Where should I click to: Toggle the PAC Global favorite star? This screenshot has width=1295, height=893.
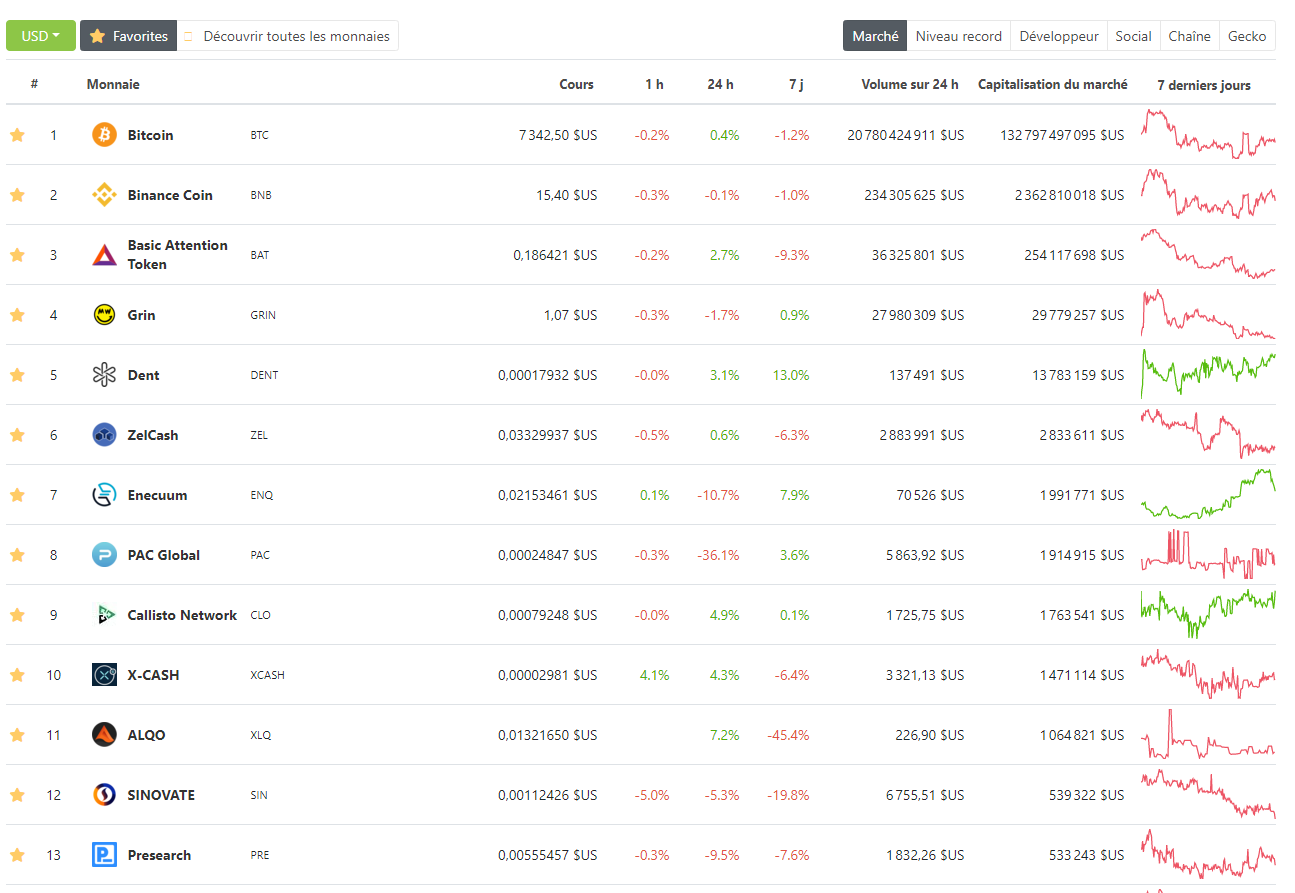(x=17, y=555)
